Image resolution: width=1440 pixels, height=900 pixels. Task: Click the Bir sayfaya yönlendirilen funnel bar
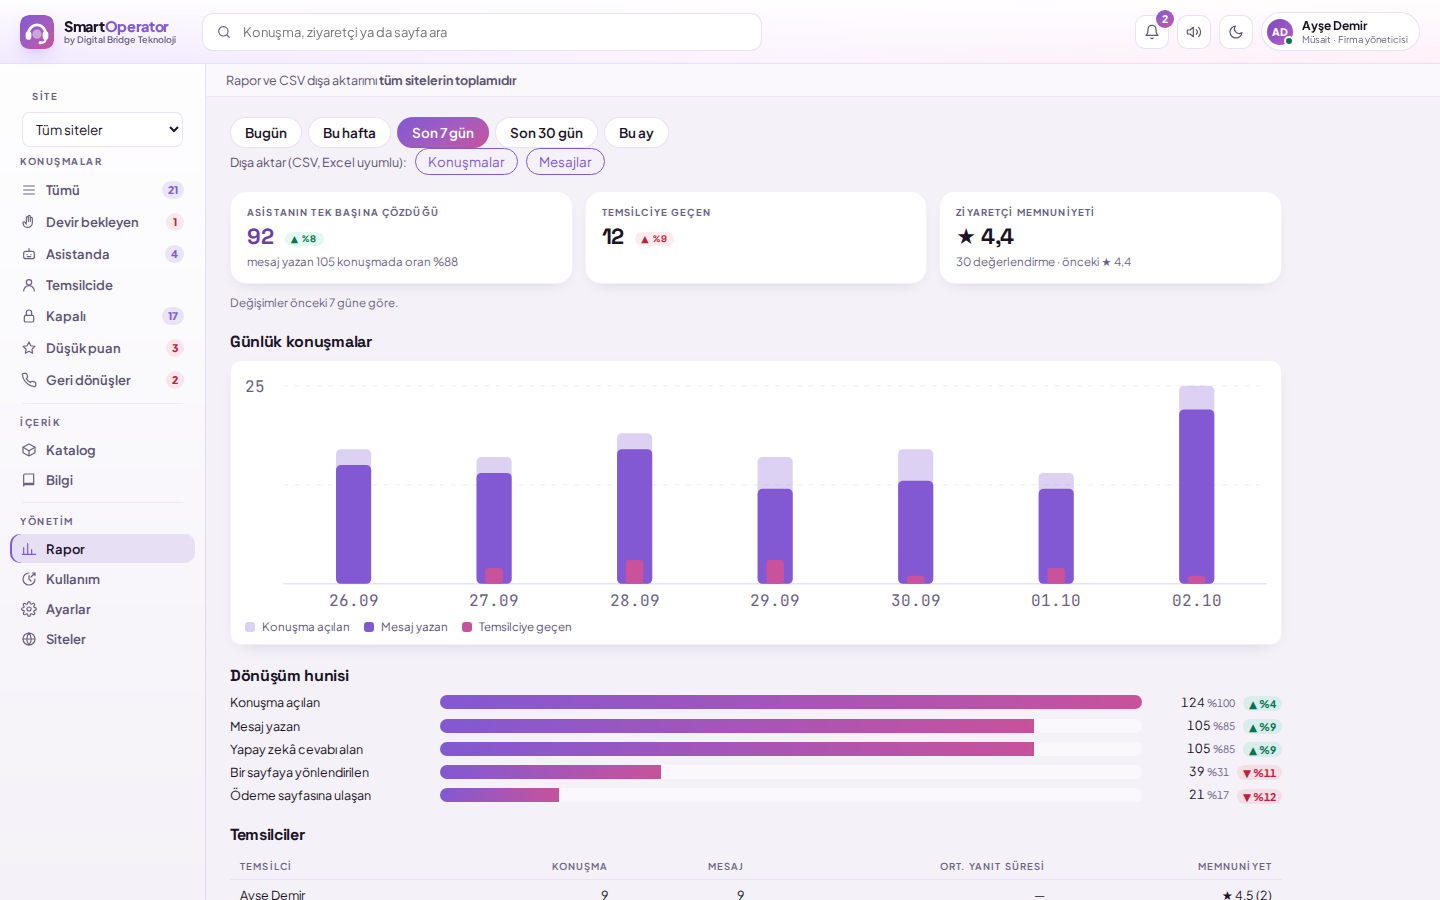[791, 772]
